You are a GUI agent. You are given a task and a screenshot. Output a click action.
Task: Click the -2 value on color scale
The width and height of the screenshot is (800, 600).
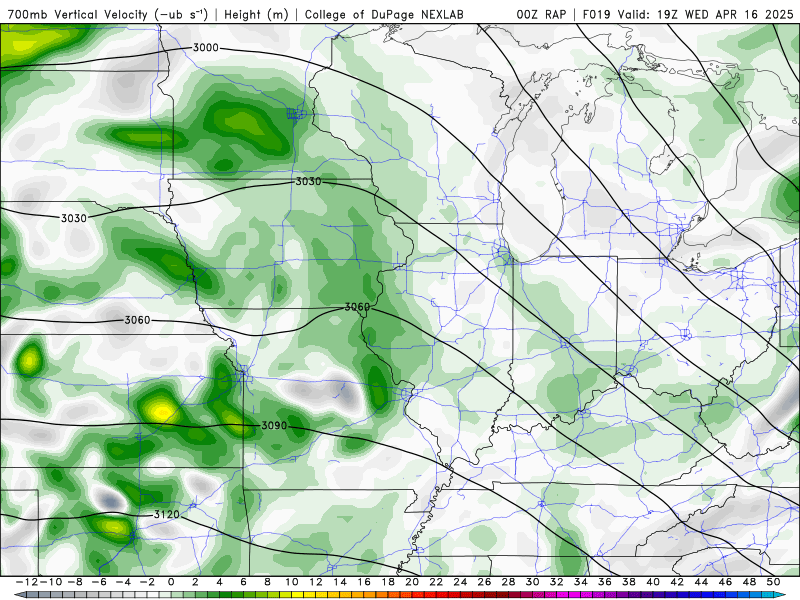147,582
